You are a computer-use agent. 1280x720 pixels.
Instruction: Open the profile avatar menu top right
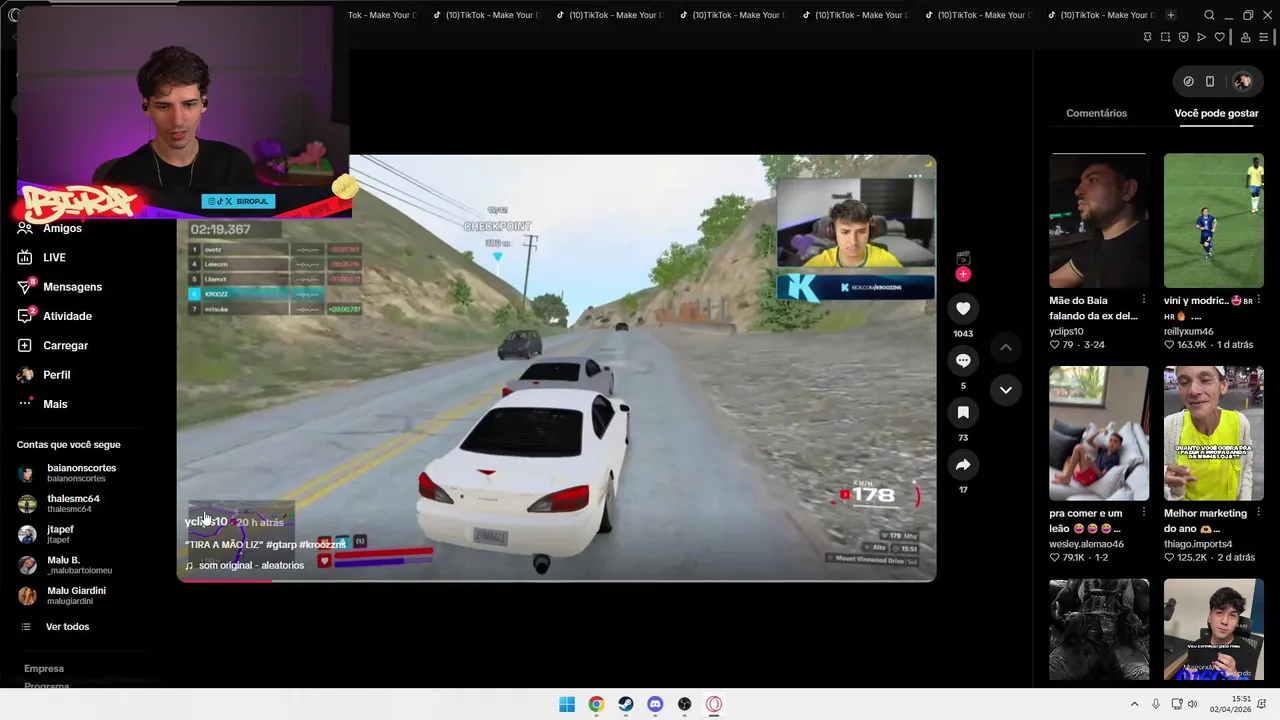point(1243,81)
